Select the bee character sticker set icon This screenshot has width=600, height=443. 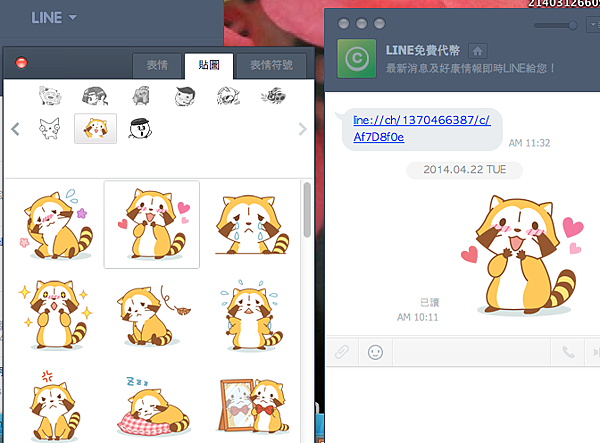(x=273, y=96)
